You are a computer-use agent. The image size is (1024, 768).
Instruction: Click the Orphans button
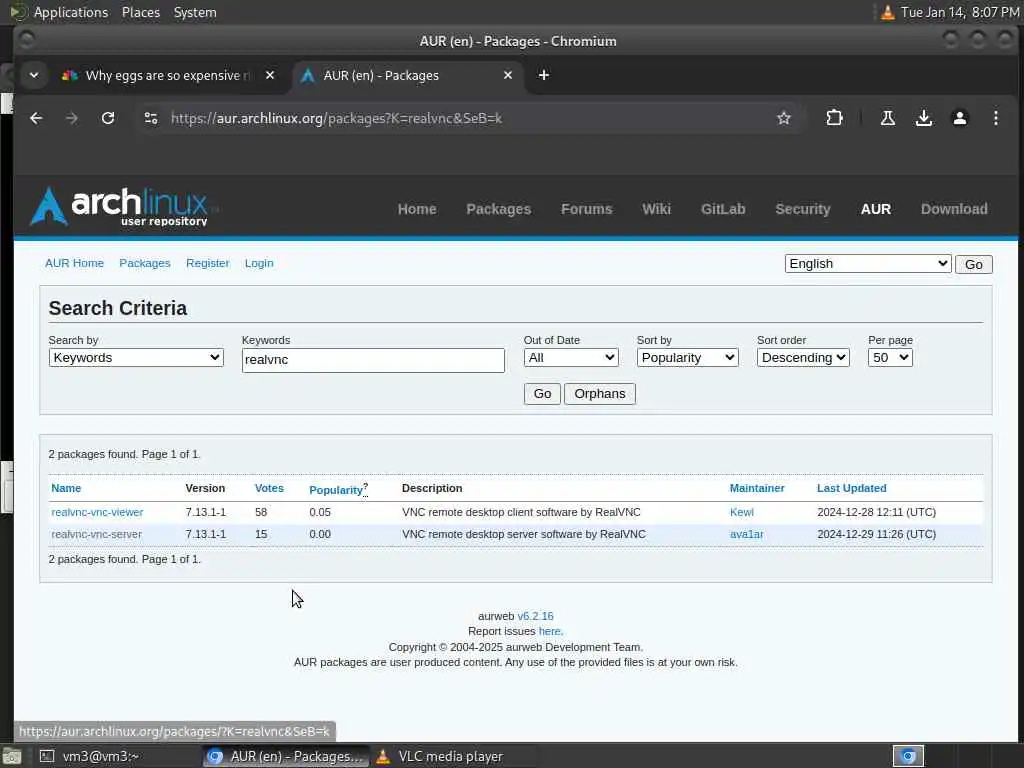coord(600,394)
